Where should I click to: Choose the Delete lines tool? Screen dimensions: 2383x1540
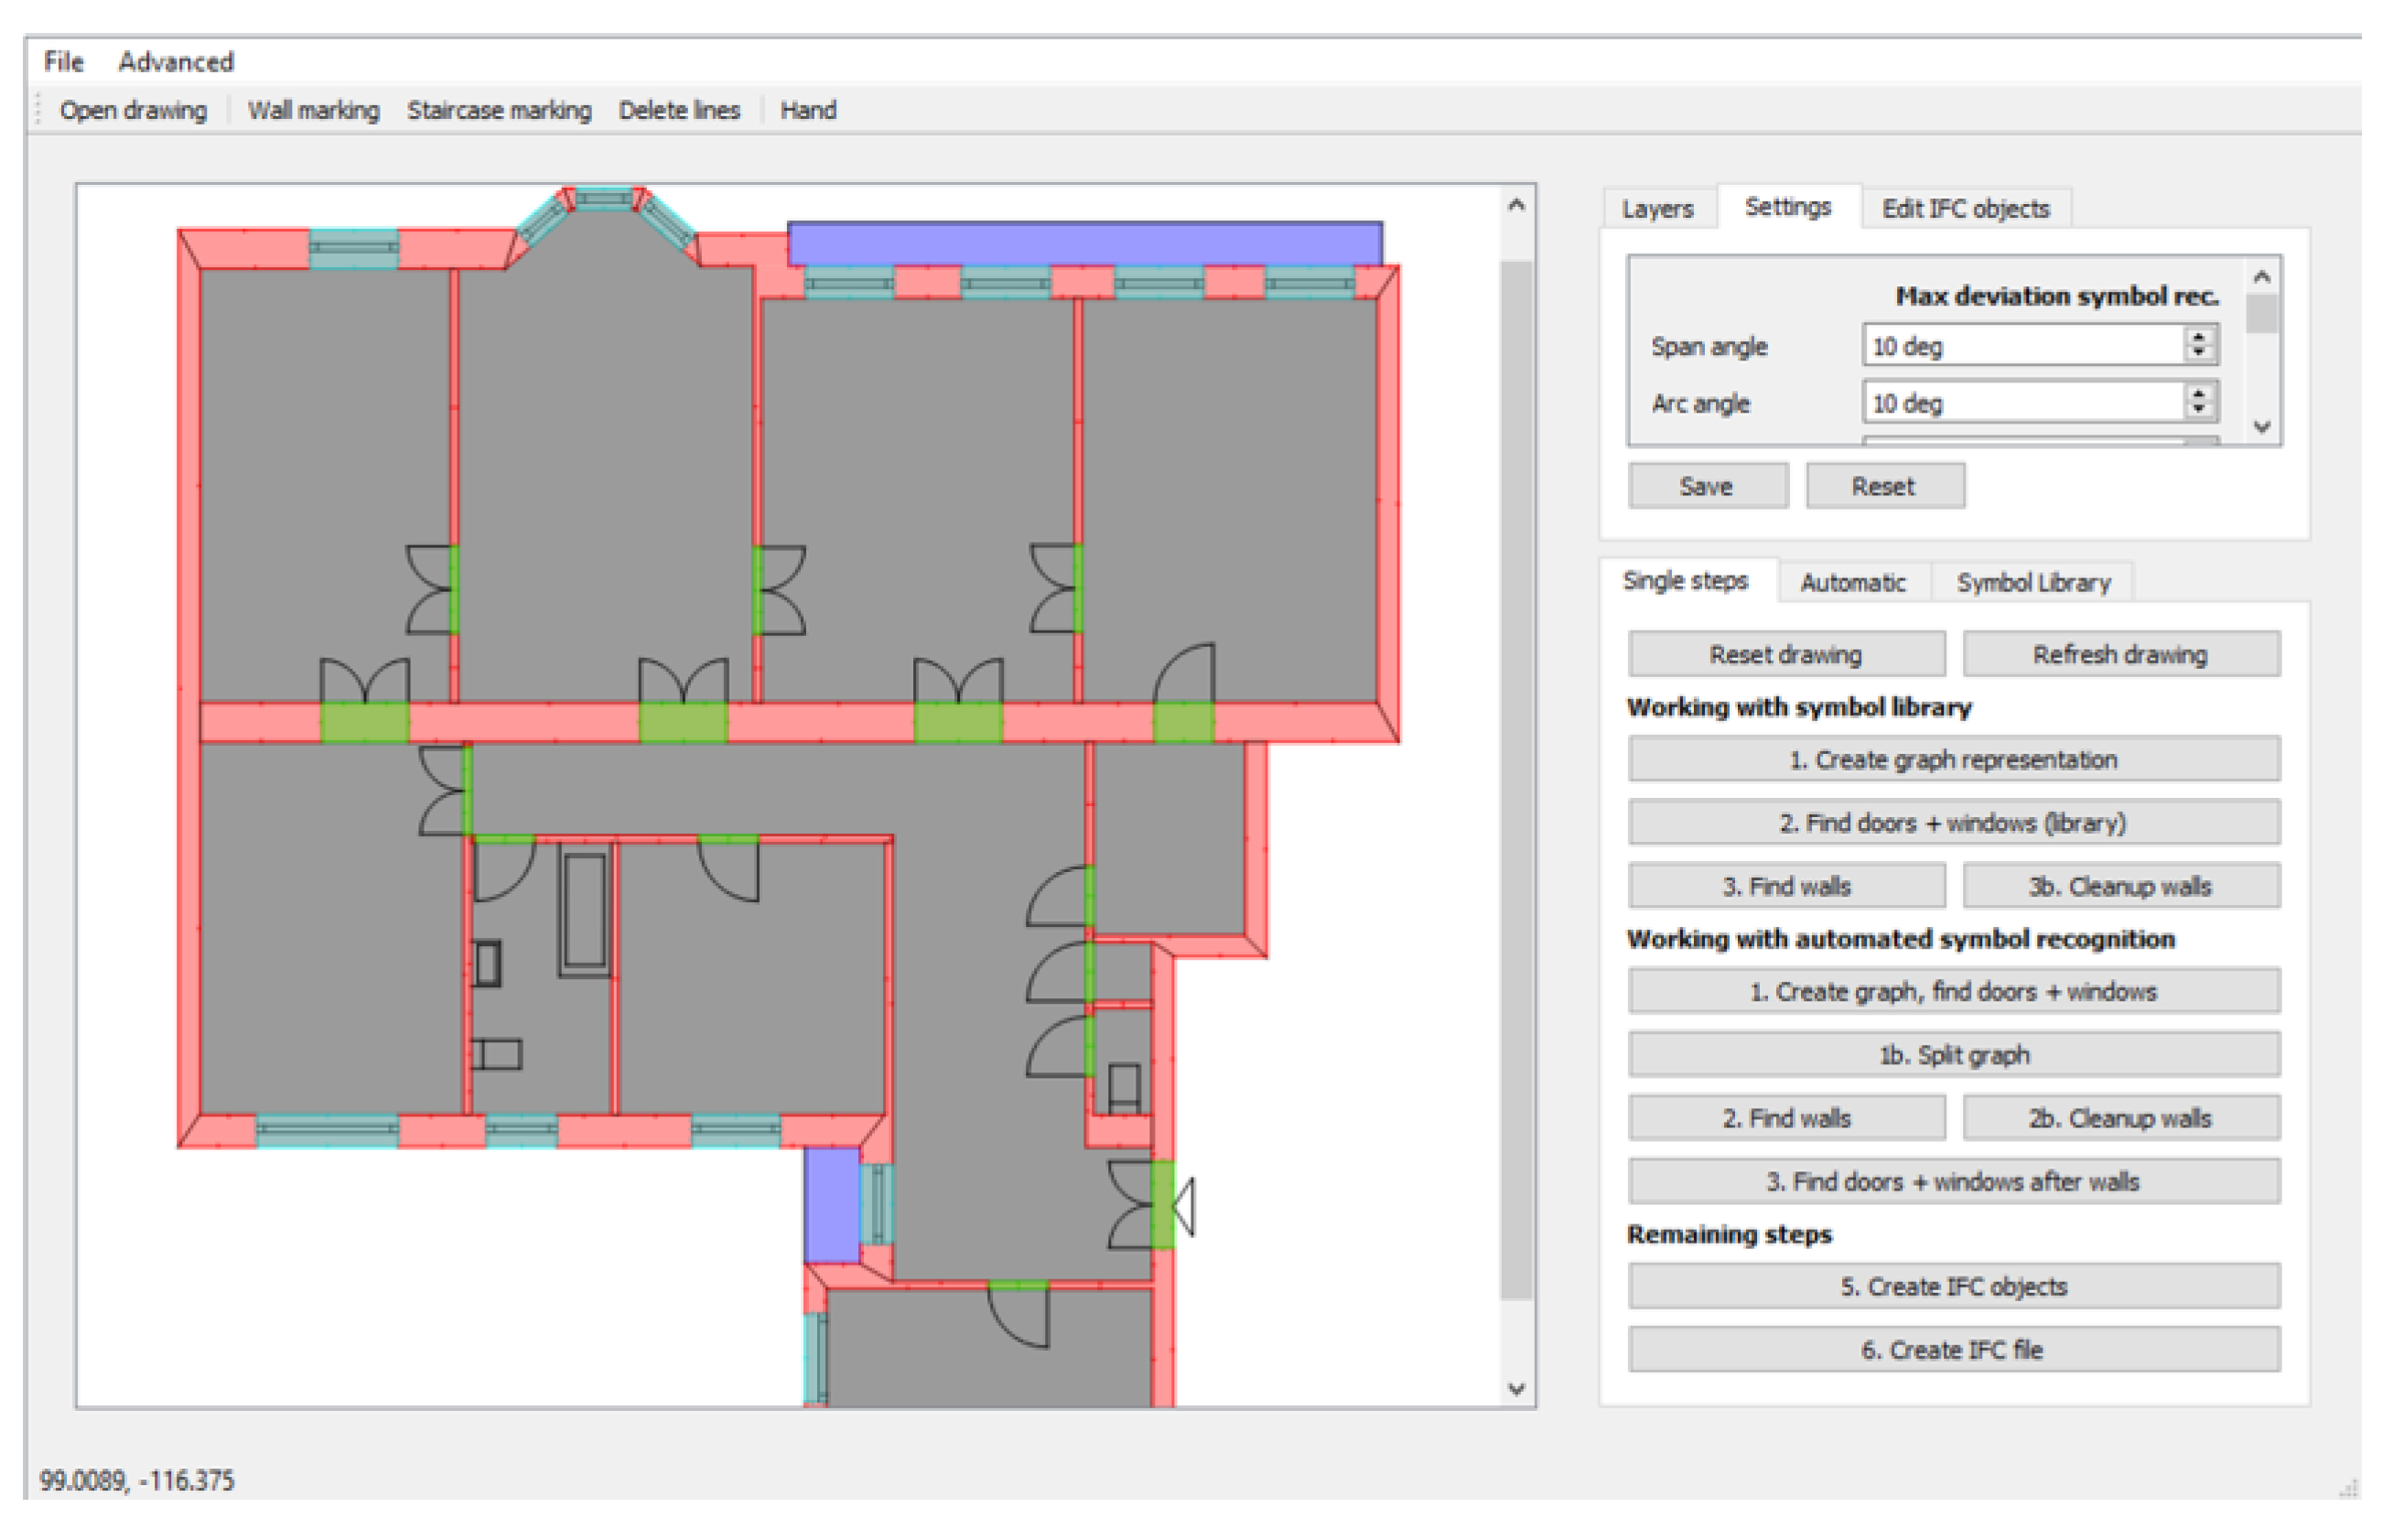point(678,110)
